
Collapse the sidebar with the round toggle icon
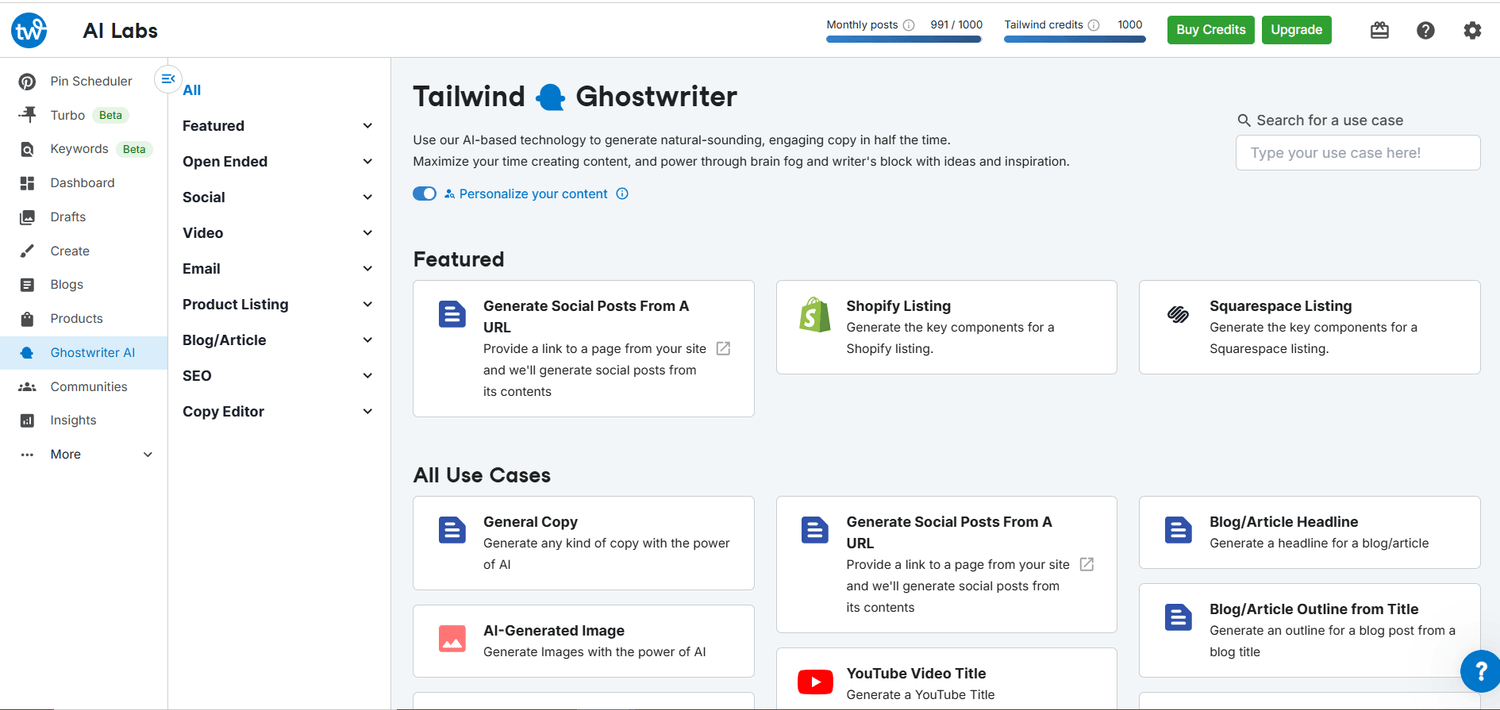168,79
